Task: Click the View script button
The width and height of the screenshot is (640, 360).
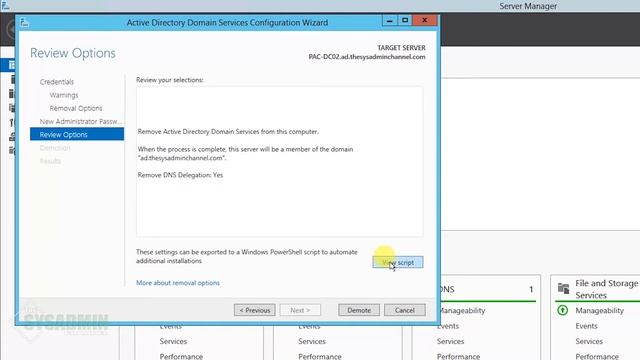Action: click(x=398, y=262)
